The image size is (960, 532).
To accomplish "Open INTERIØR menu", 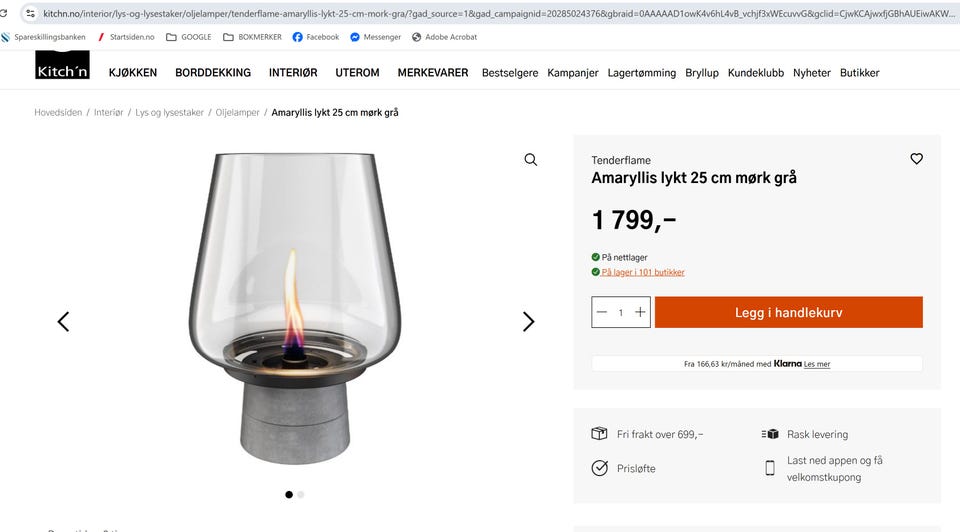I will (293, 73).
